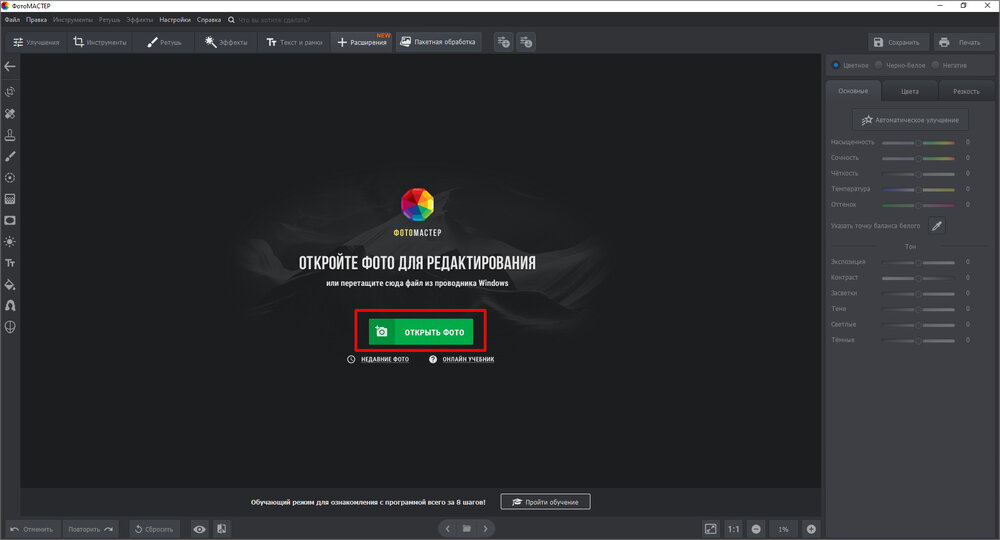Click the Сбросить reset button
1000x540 pixels.
coord(154,529)
